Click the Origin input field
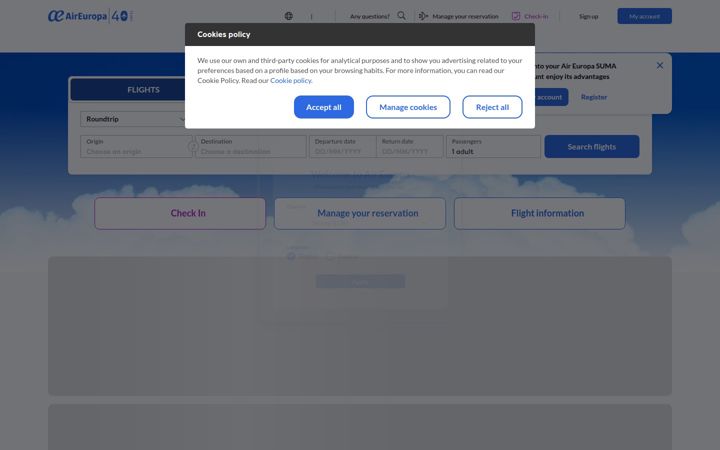The width and height of the screenshot is (720, 450). [x=136, y=146]
